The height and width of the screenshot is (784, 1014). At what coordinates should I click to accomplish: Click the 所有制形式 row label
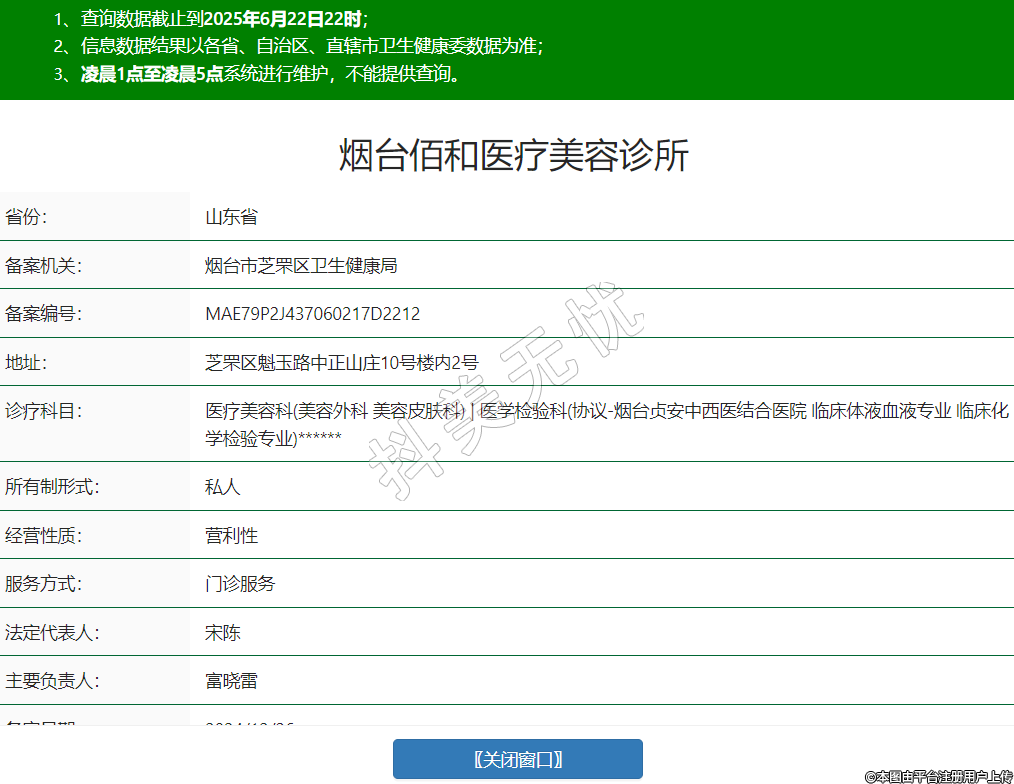[x=52, y=487]
